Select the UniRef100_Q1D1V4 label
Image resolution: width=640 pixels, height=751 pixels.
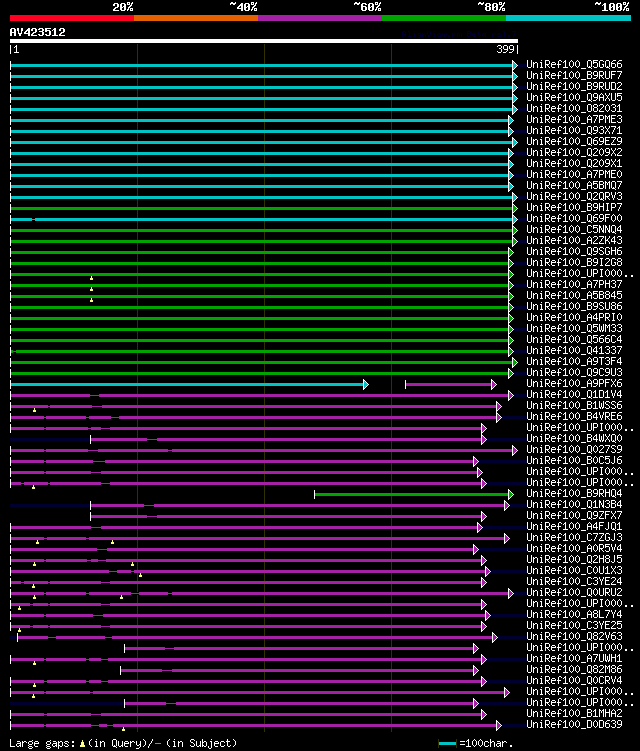point(574,394)
